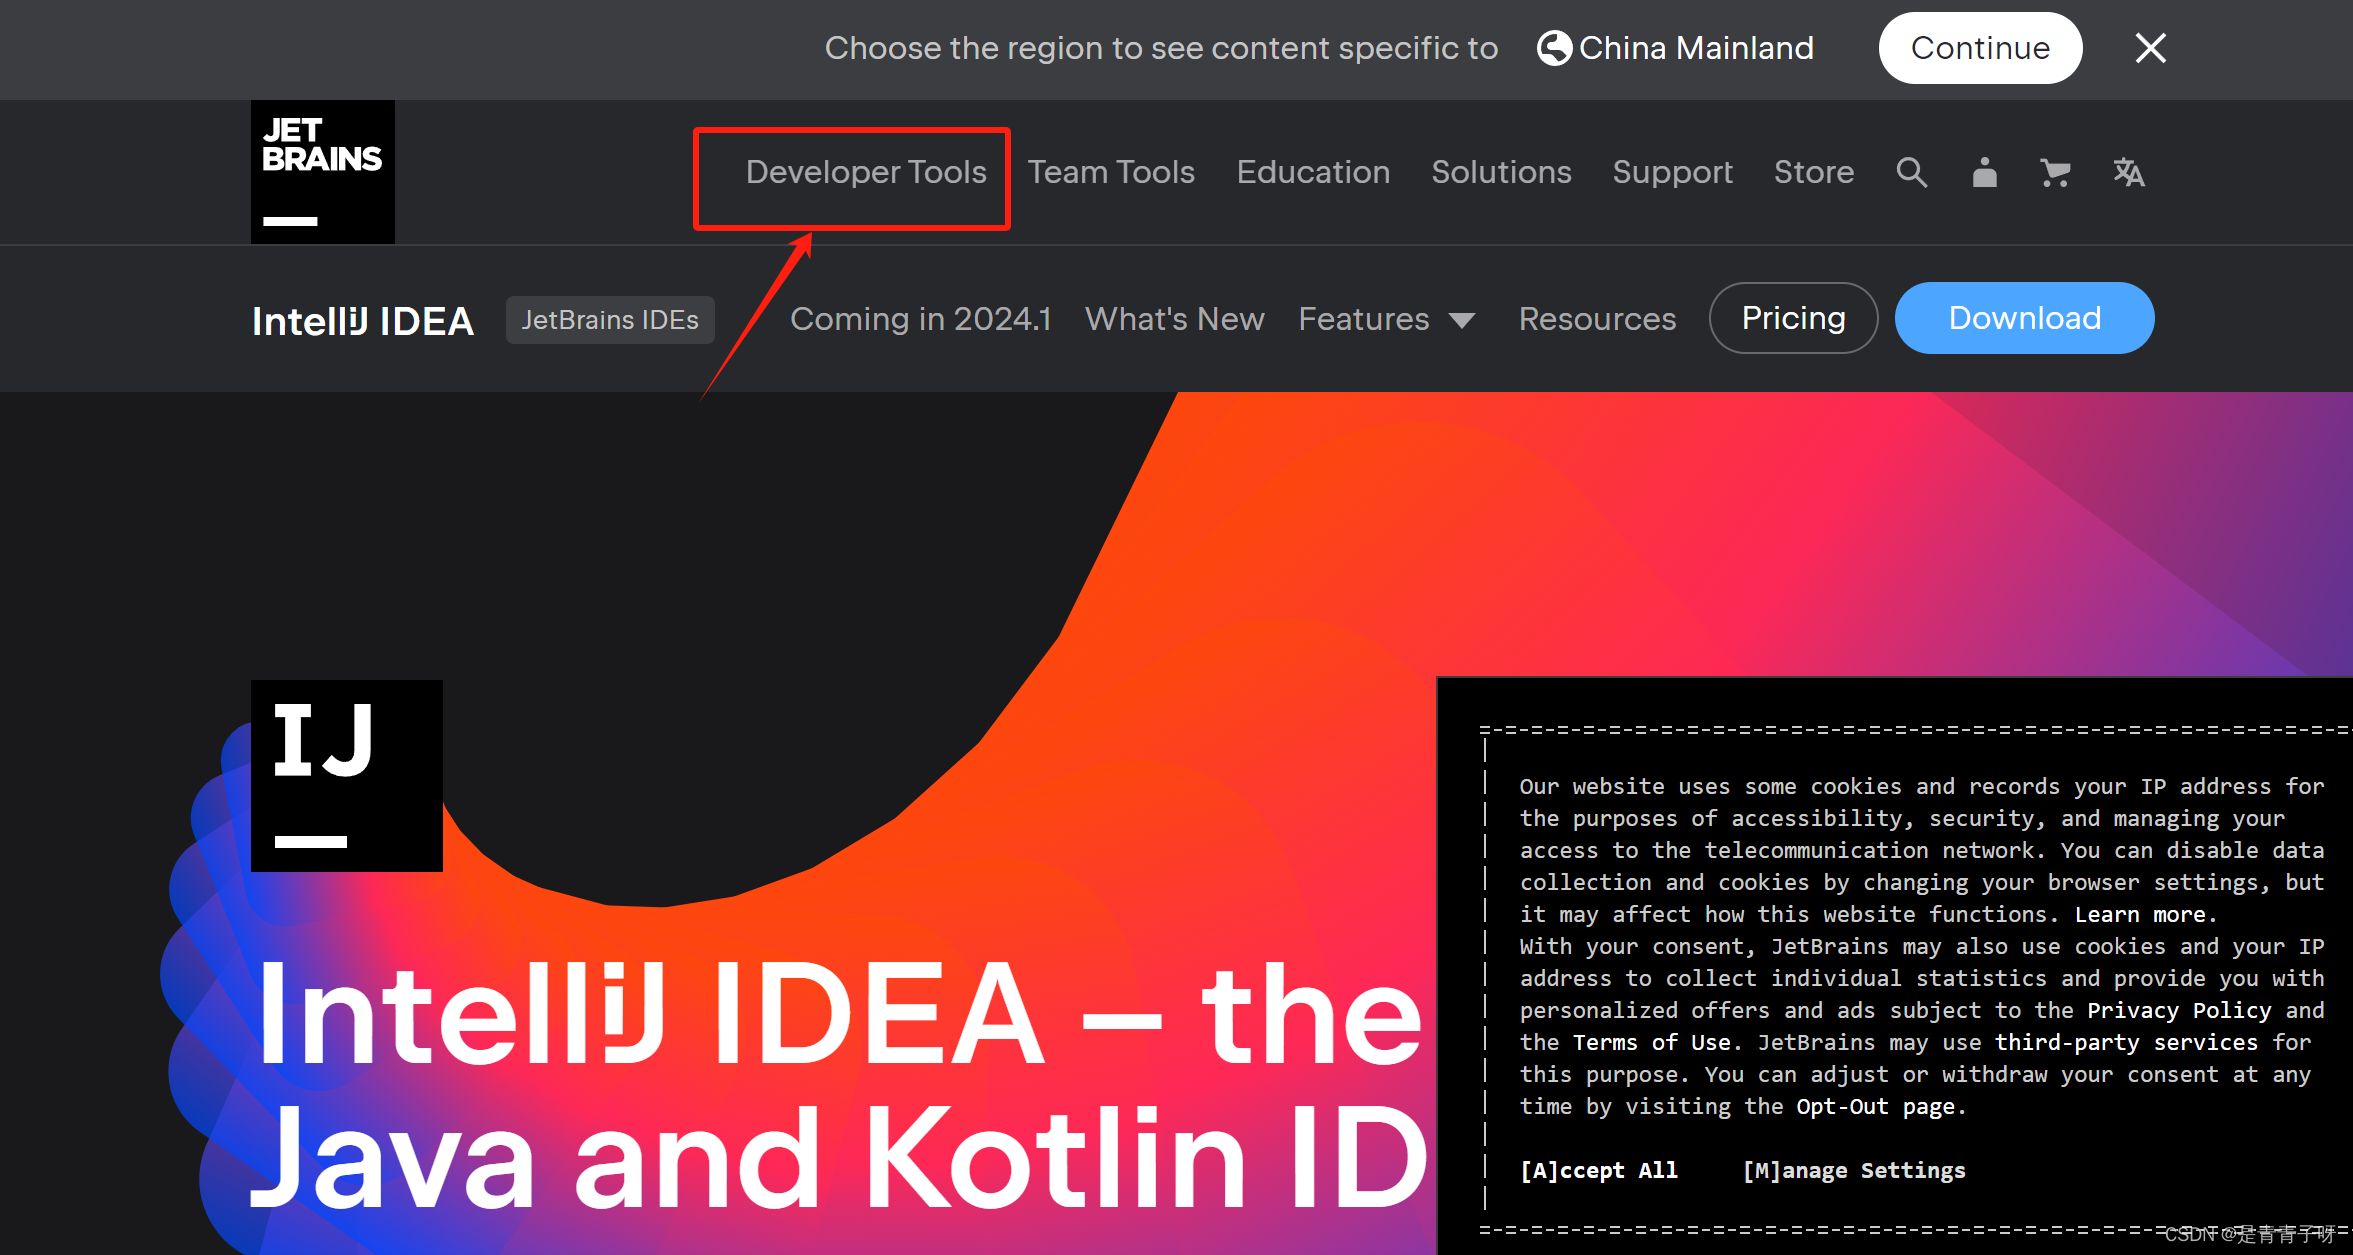
Task: Dismiss the region banner with X
Action: (x=2150, y=48)
